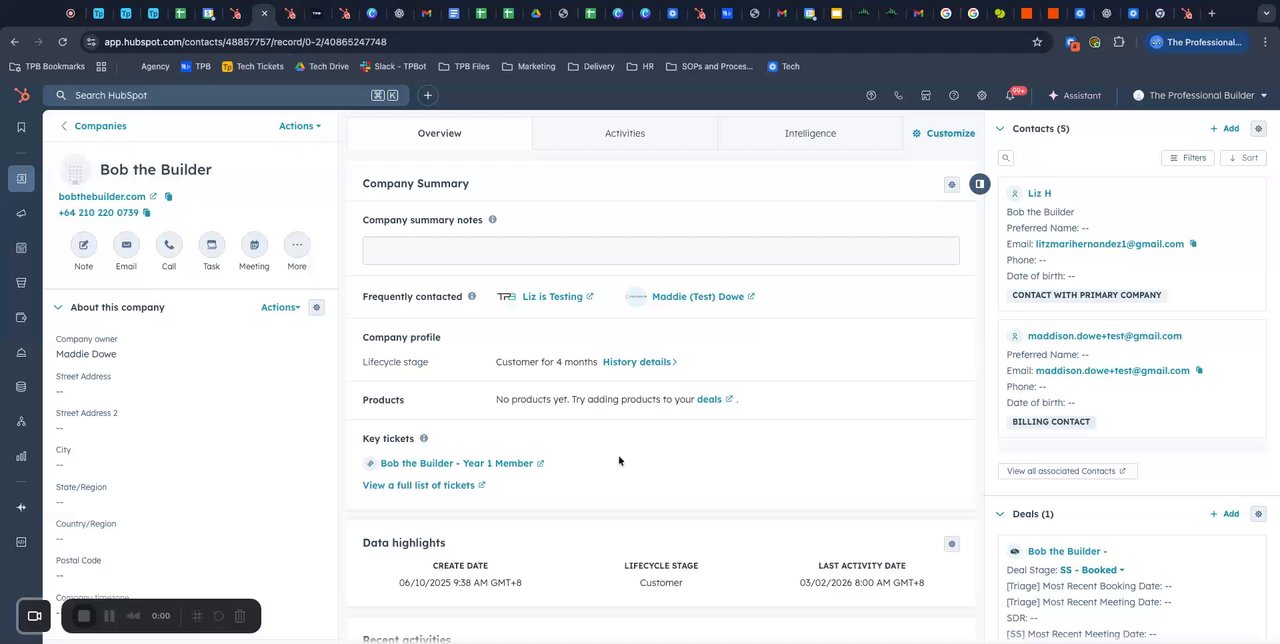Copy Liz H's email address
This screenshot has height=644, width=1280.
(1193, 244)
